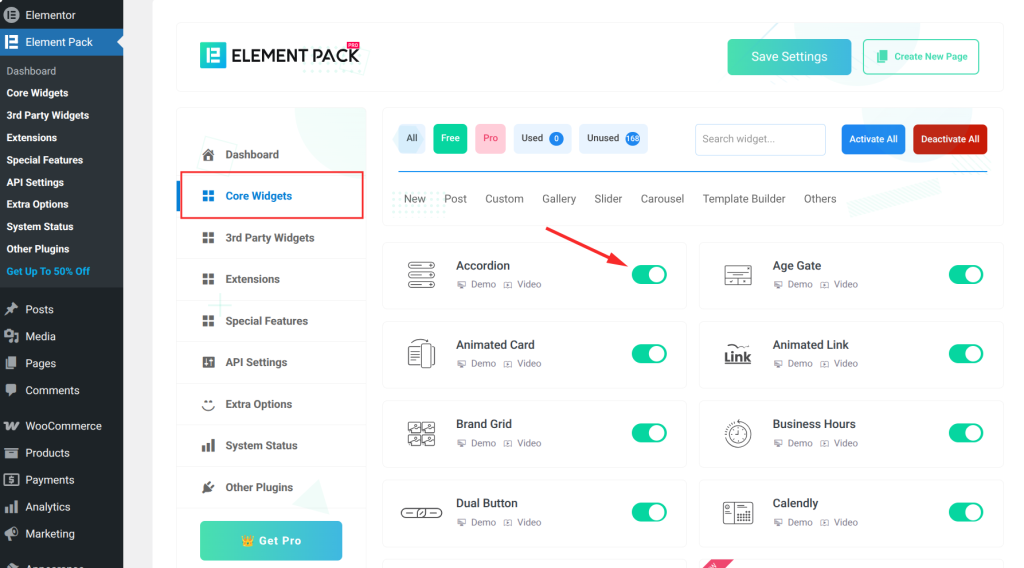
Task: Click the Special Features grid icon
Action: (208, 321)
